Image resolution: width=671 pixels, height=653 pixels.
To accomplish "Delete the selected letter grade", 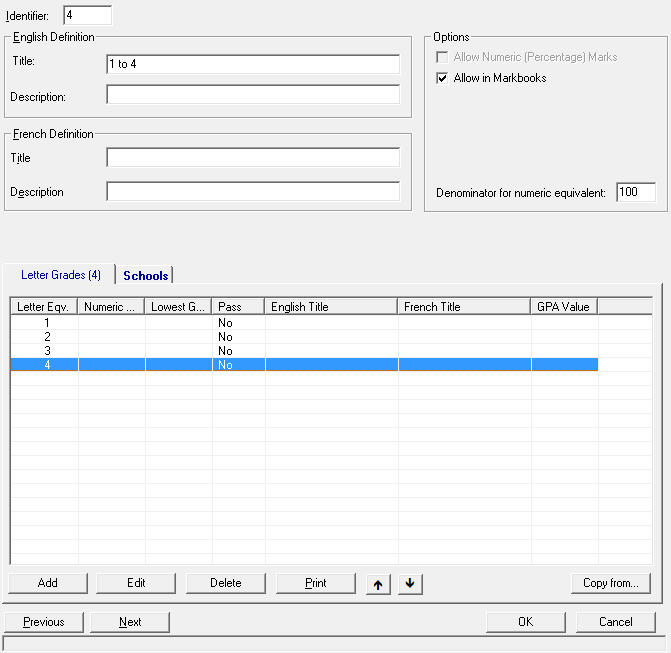I will tap(225, 583).
